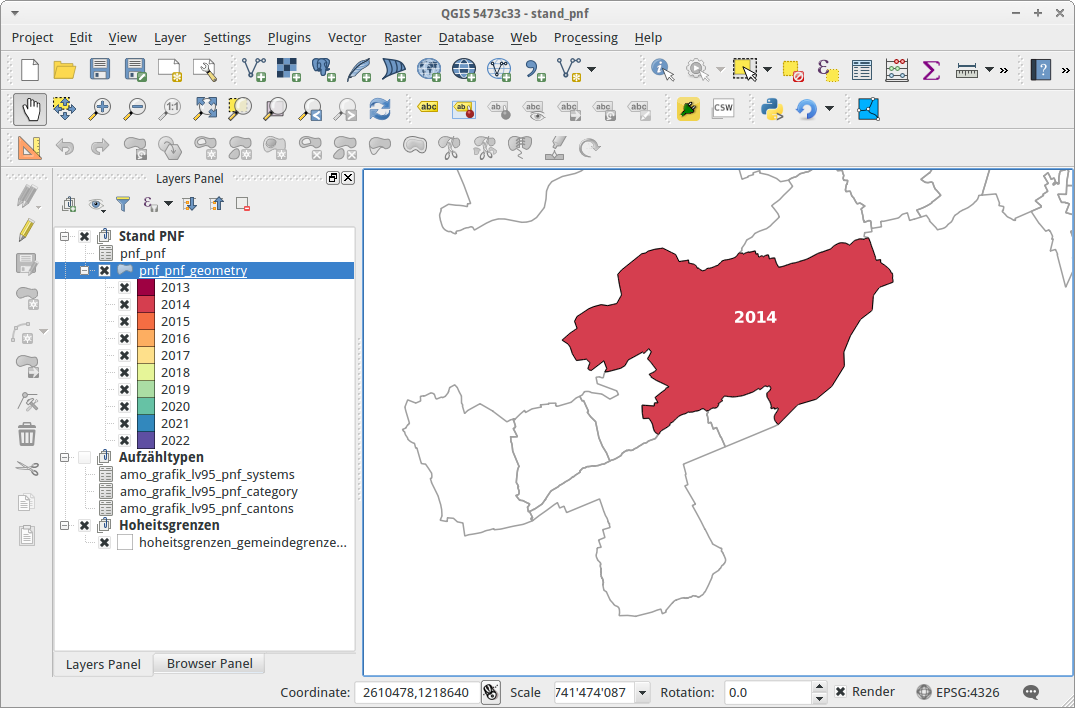Viewport: 1075px width, 708px height.
Task: Collapse the Stand PNF group
Action: (x=64, y=236)
